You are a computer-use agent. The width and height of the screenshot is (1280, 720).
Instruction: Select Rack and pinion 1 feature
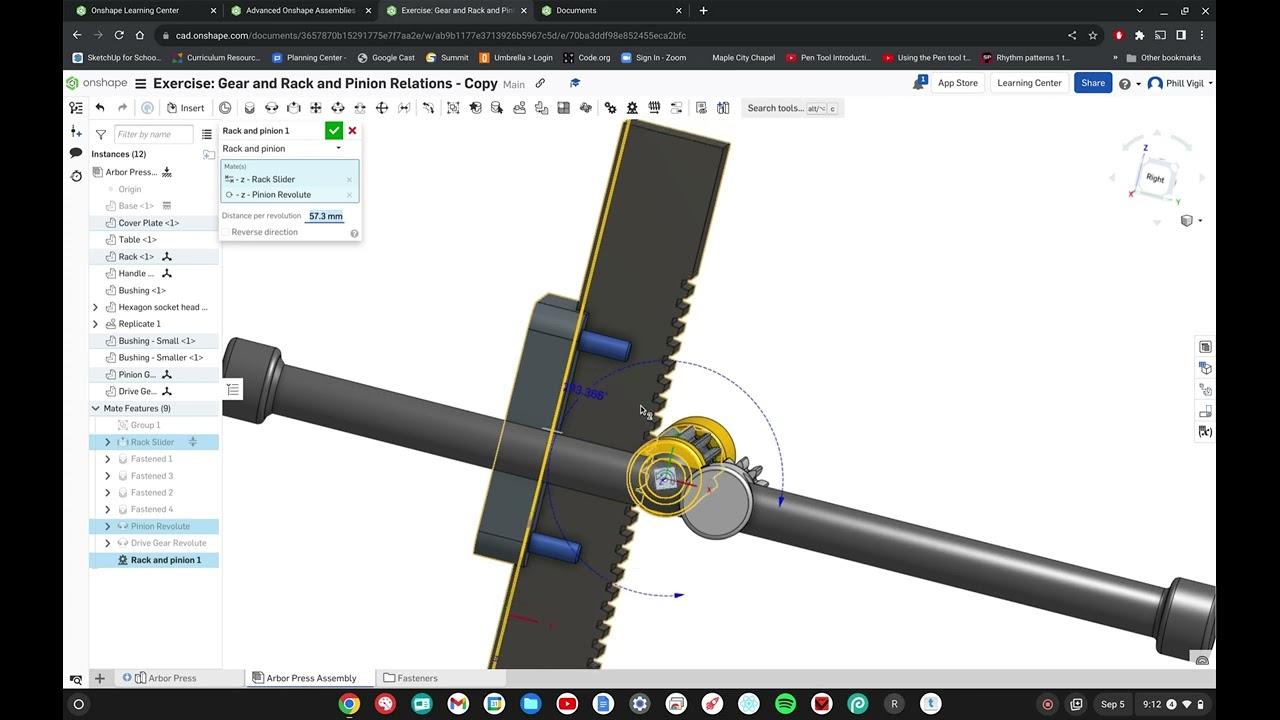pos(166,560)
